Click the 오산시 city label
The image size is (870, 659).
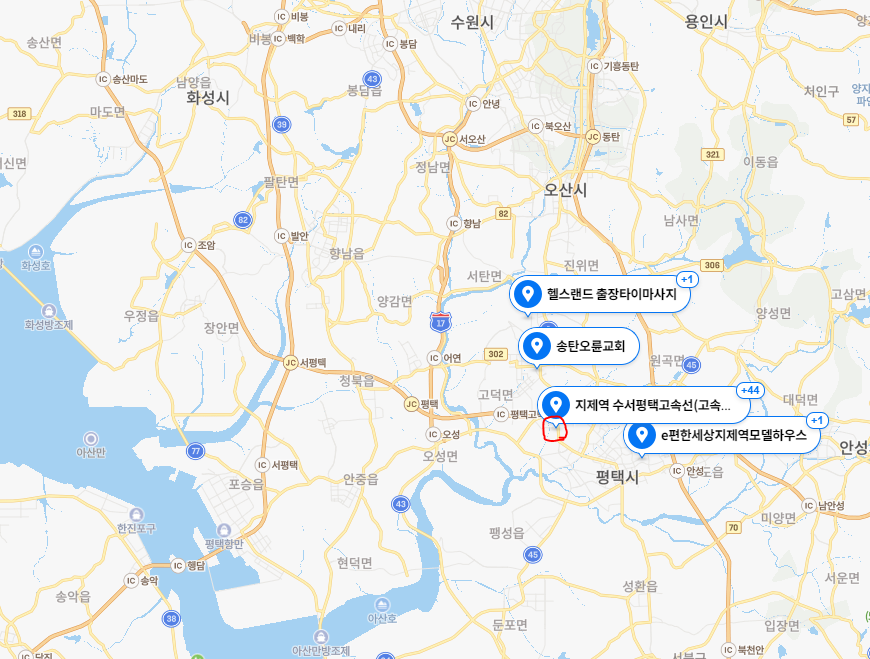(x=565, y=190)
